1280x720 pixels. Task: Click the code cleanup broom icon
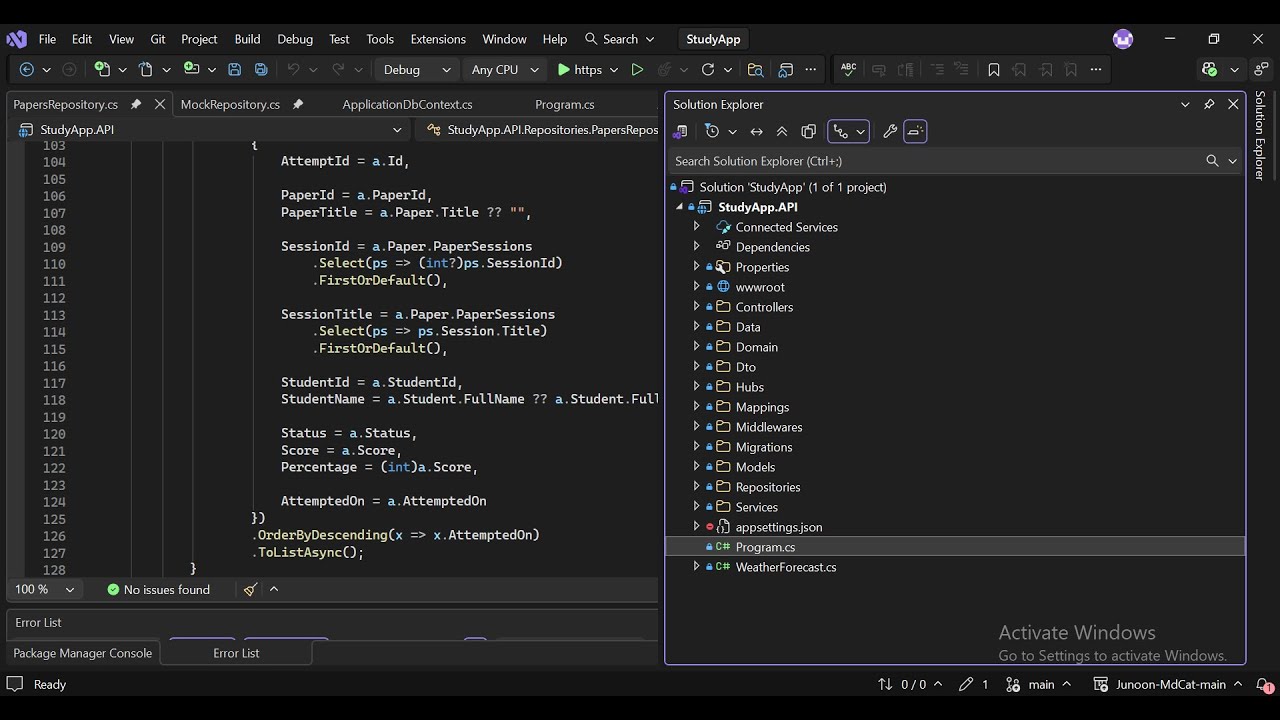point(251,590)
